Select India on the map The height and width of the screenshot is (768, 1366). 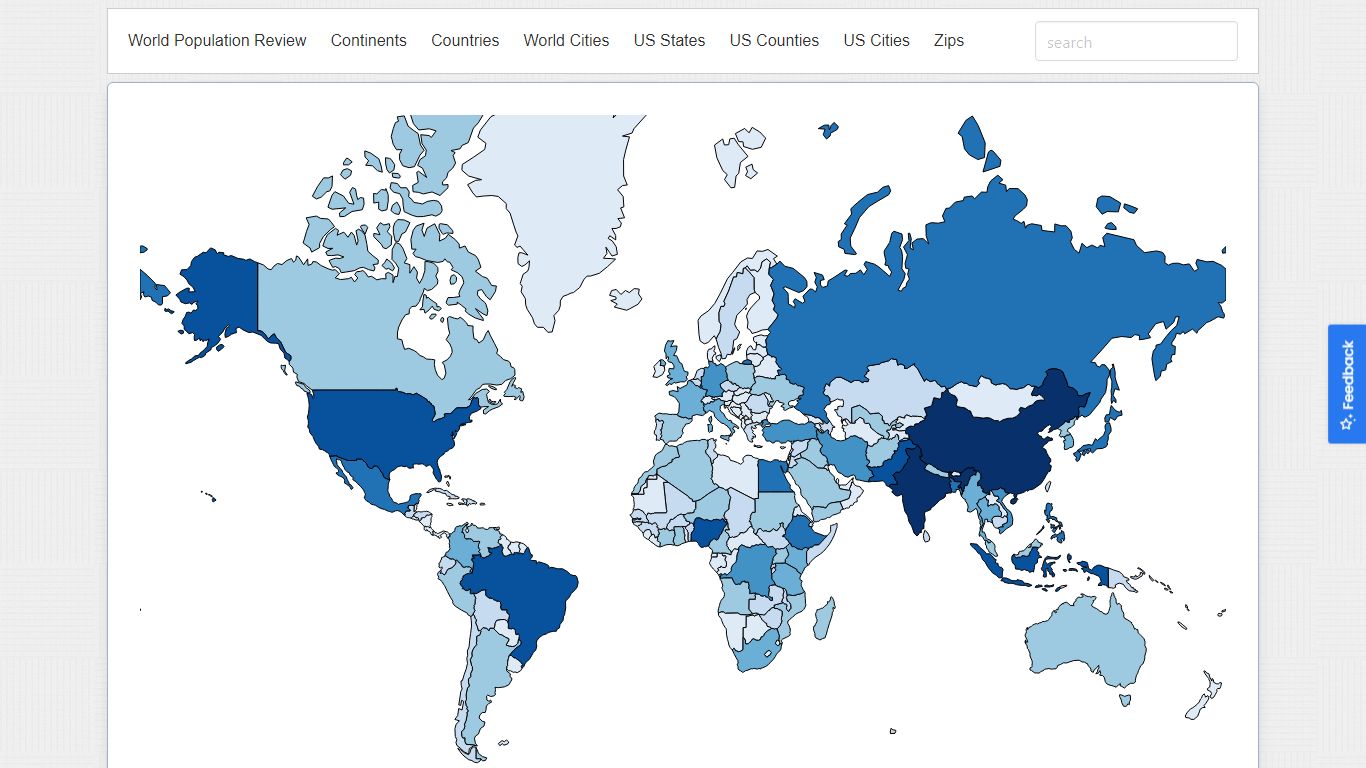pos(918,490)
